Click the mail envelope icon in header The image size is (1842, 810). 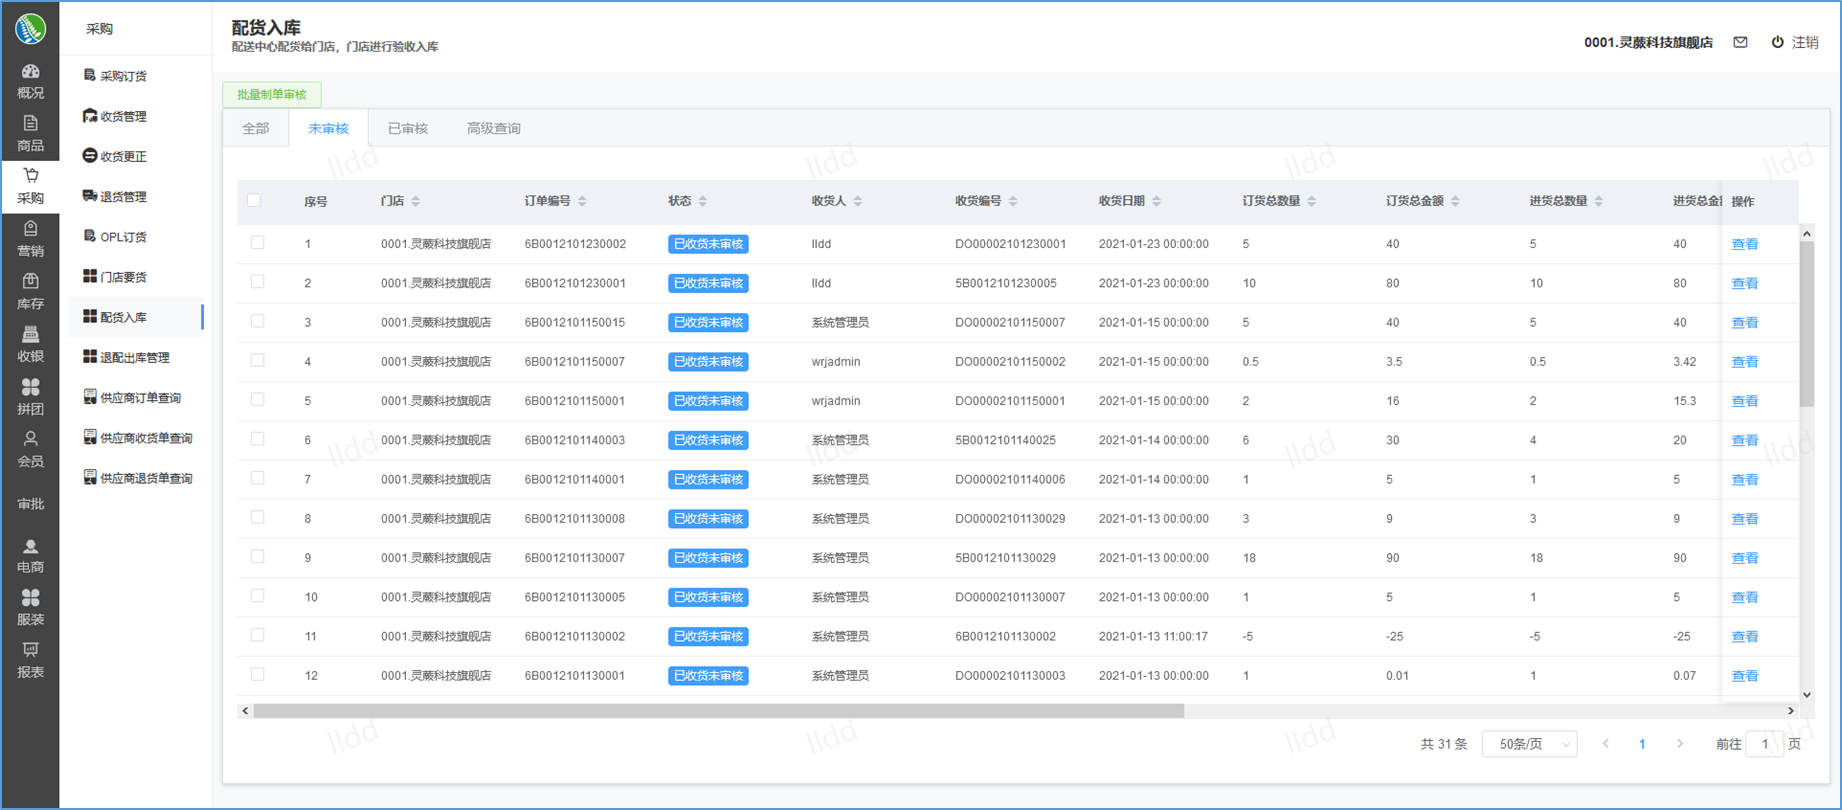click(x=1740, y=42)
